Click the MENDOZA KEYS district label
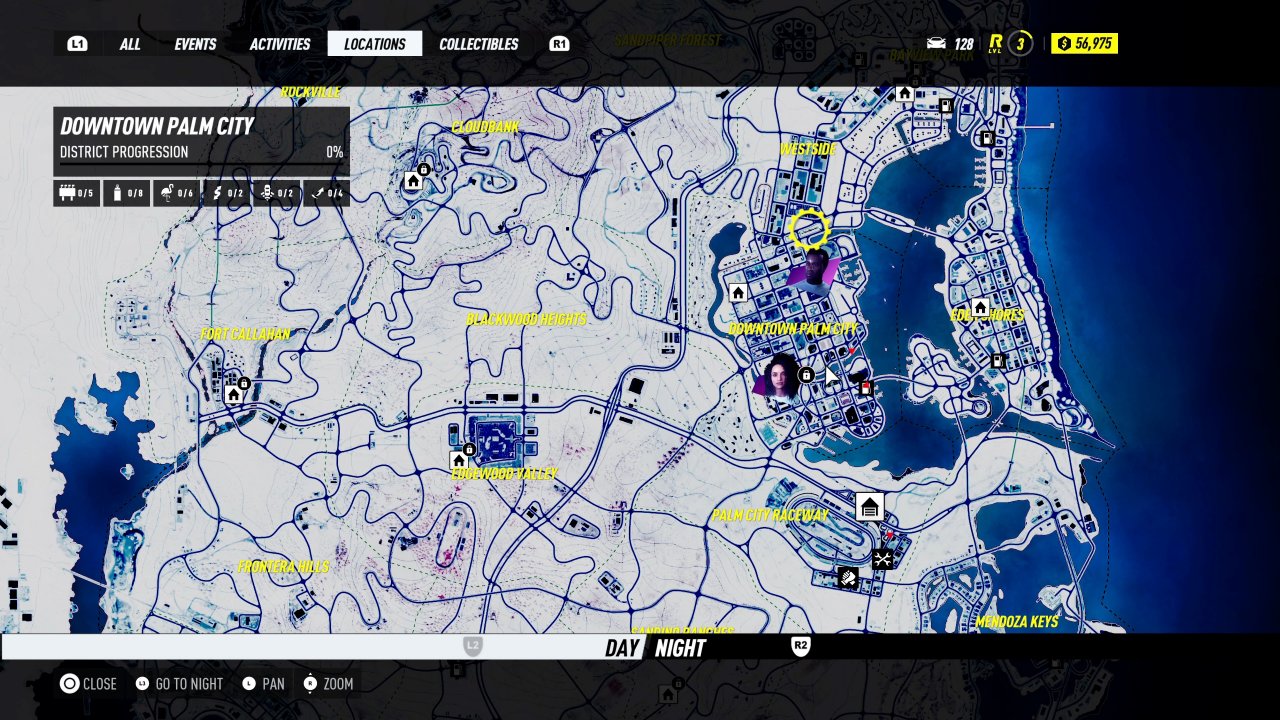Image resolution: width=1280 pixels, height=720 pixels. (1016, 622)
